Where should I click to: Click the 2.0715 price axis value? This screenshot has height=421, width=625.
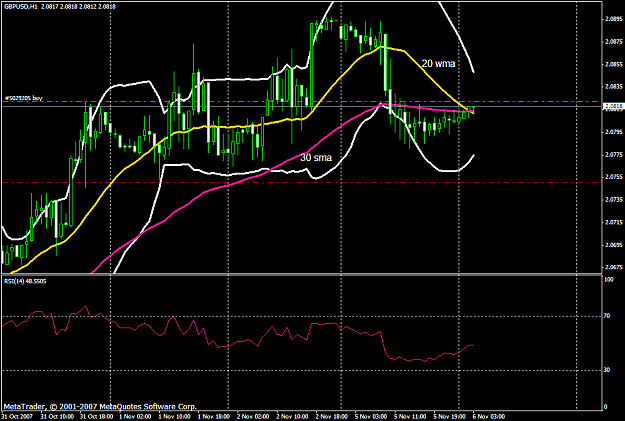(613, 222)
